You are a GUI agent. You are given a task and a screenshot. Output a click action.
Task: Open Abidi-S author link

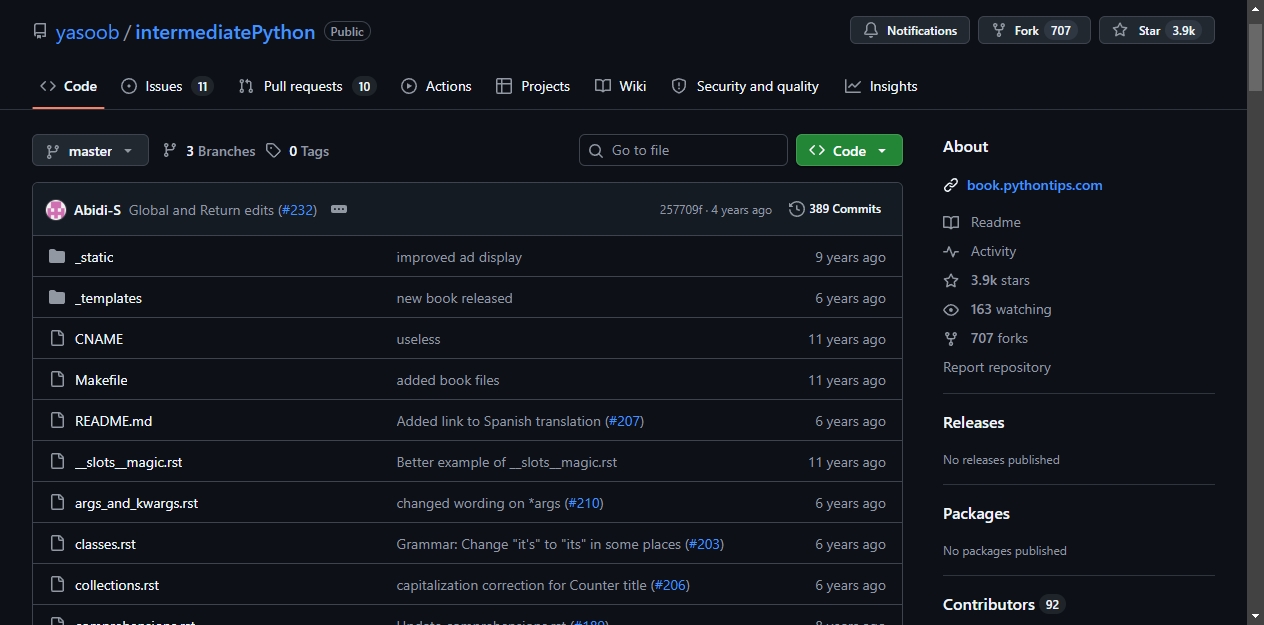(97, 210)
